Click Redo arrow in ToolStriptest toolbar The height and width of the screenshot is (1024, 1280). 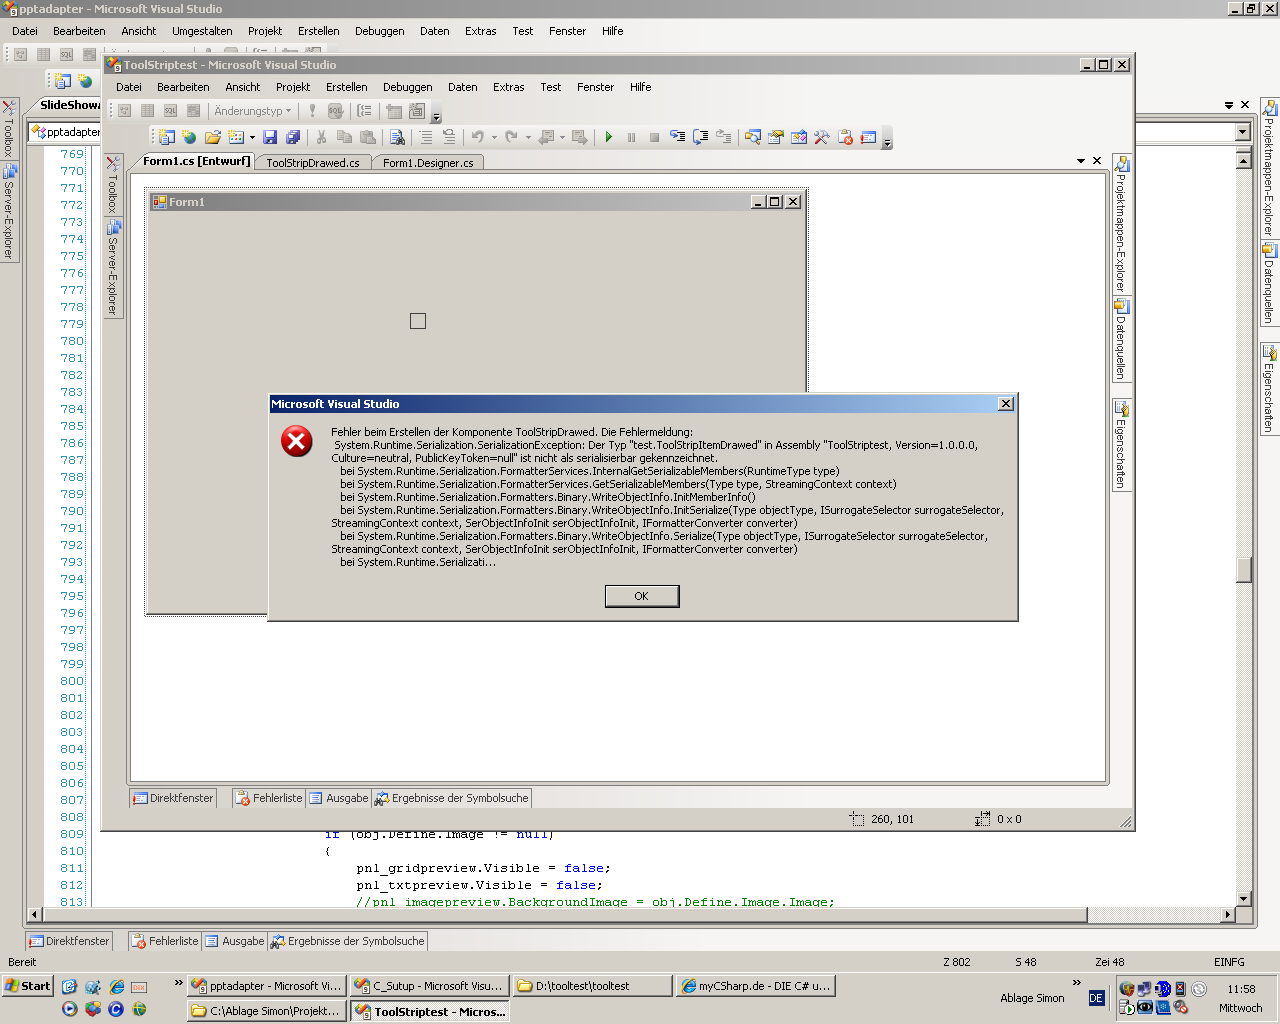coord(512,137)
